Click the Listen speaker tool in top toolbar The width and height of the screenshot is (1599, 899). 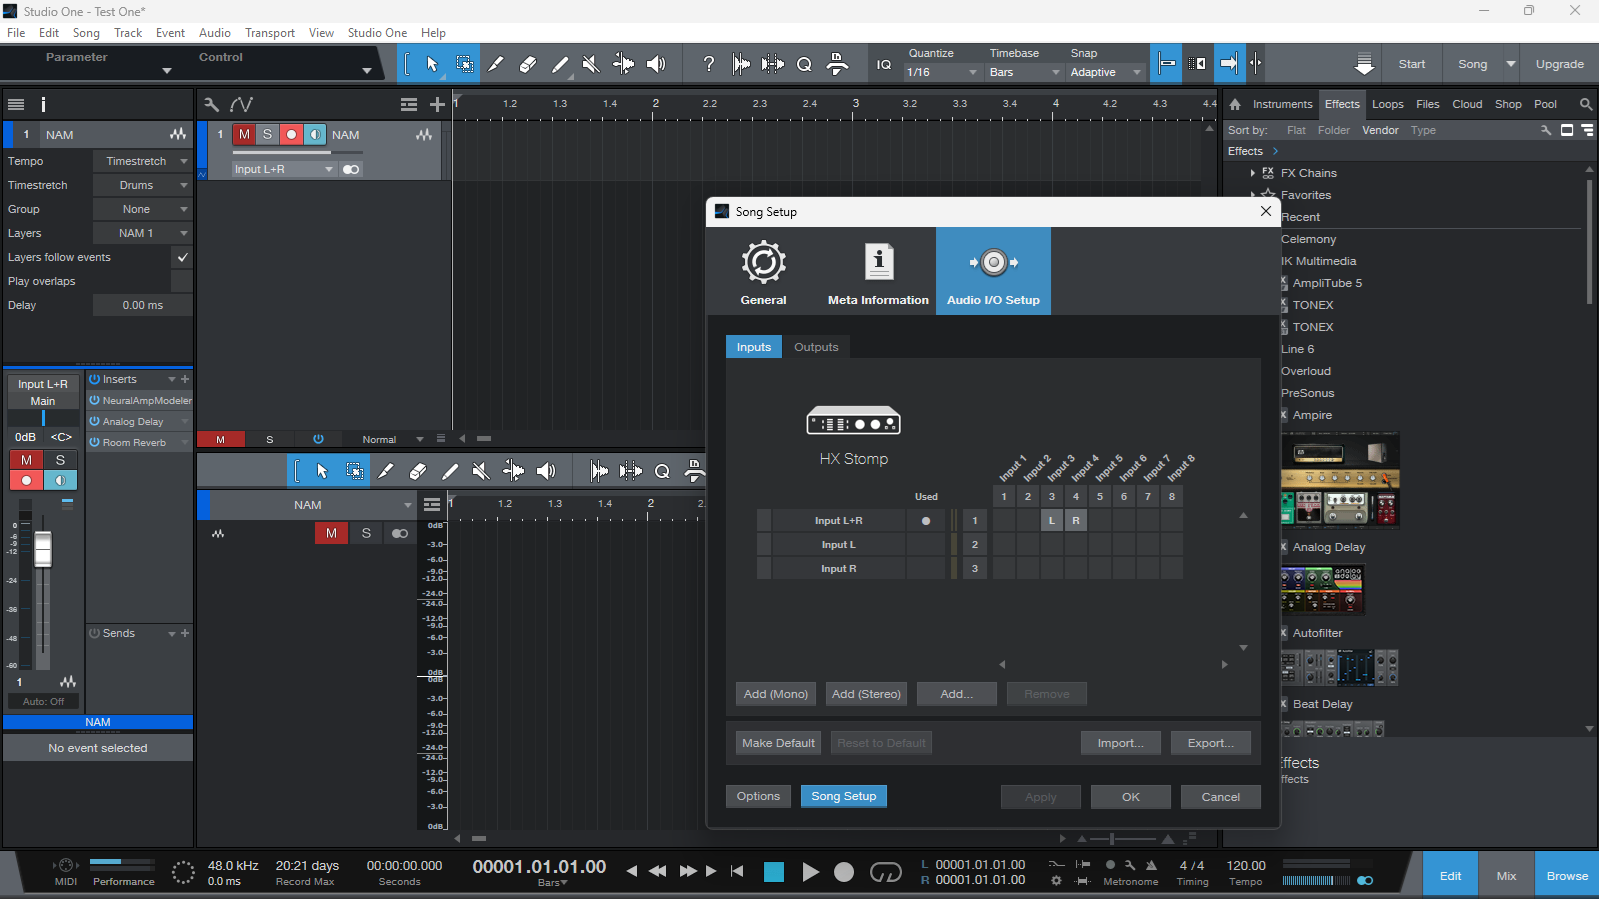[656, 64]
